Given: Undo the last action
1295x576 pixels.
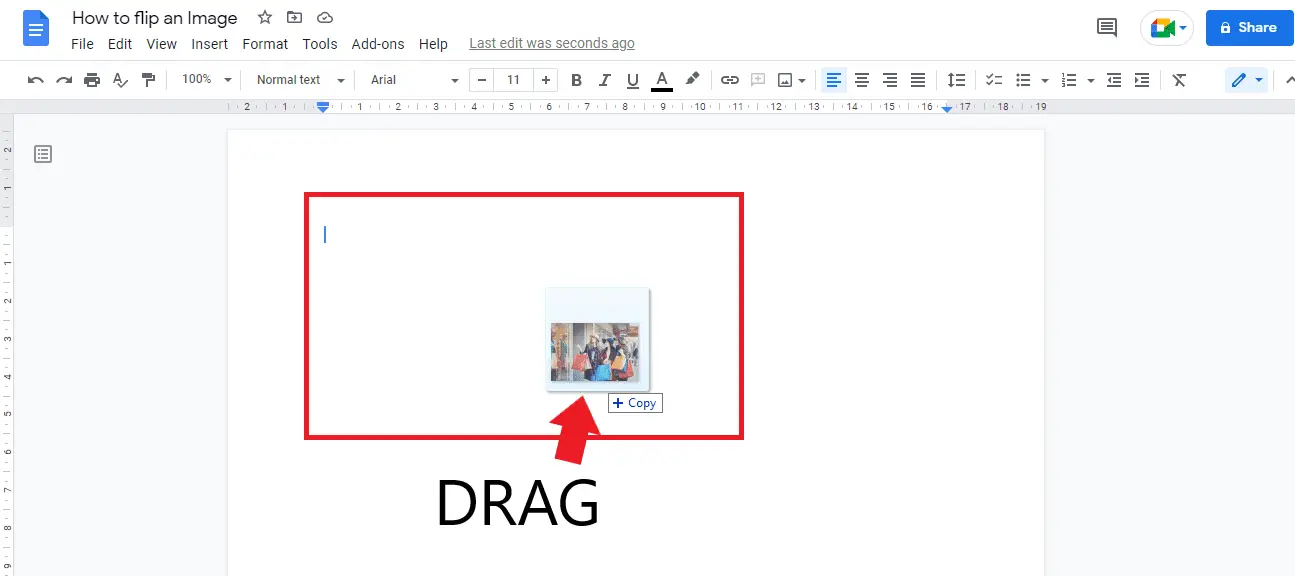Looking at the screenshot, I should click(x=35, y=79).
